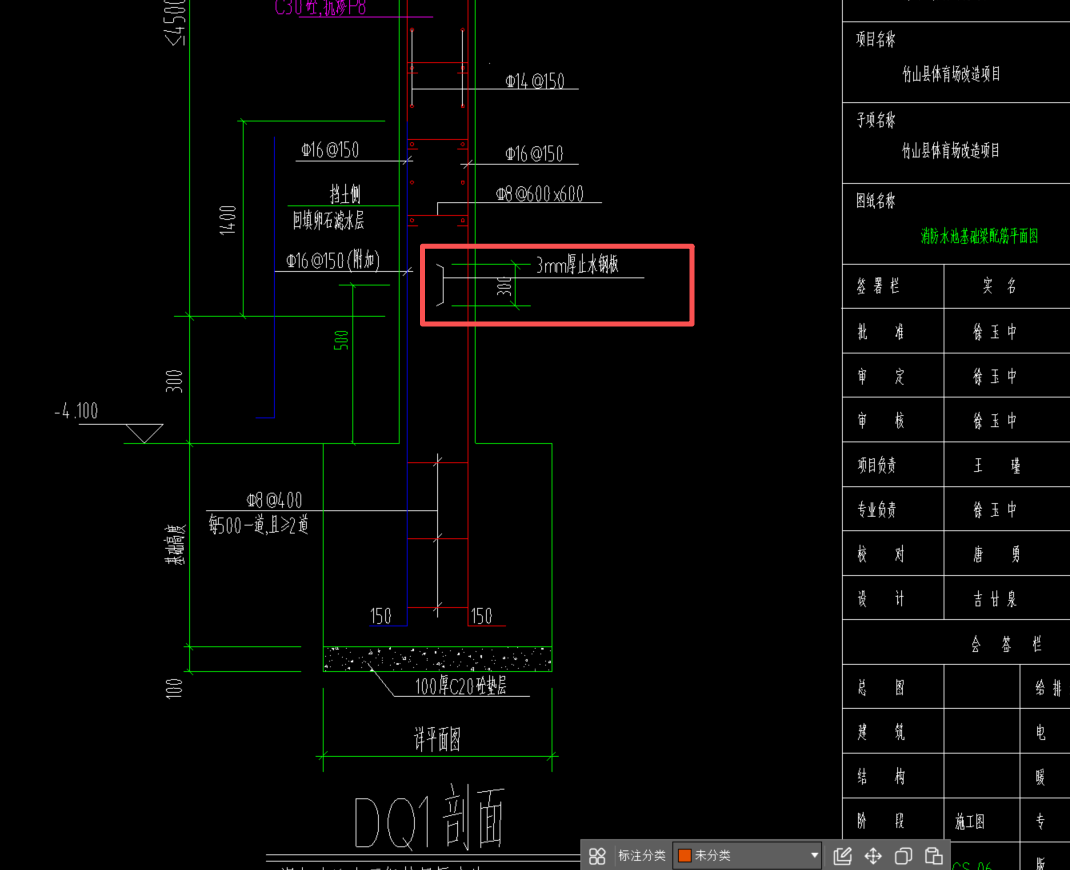Select the 100厚C20砼垫层 callout text

461,686
